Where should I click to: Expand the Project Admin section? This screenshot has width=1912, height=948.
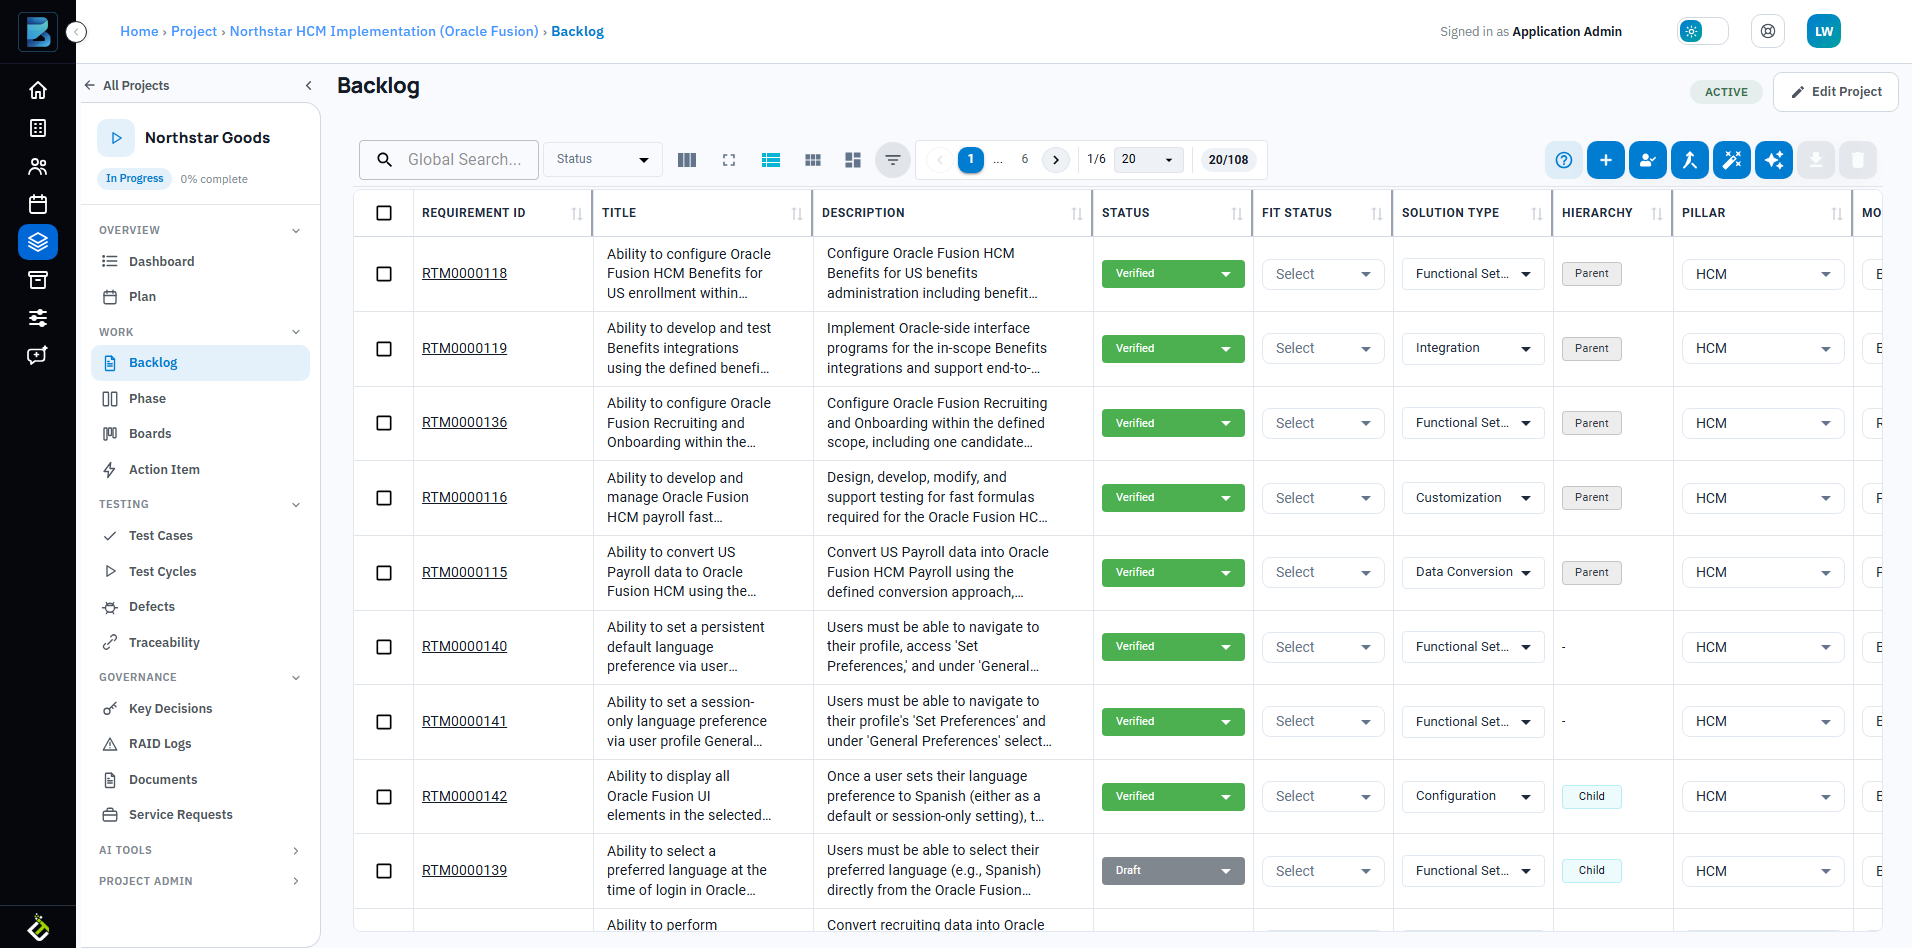coord(296,881)
